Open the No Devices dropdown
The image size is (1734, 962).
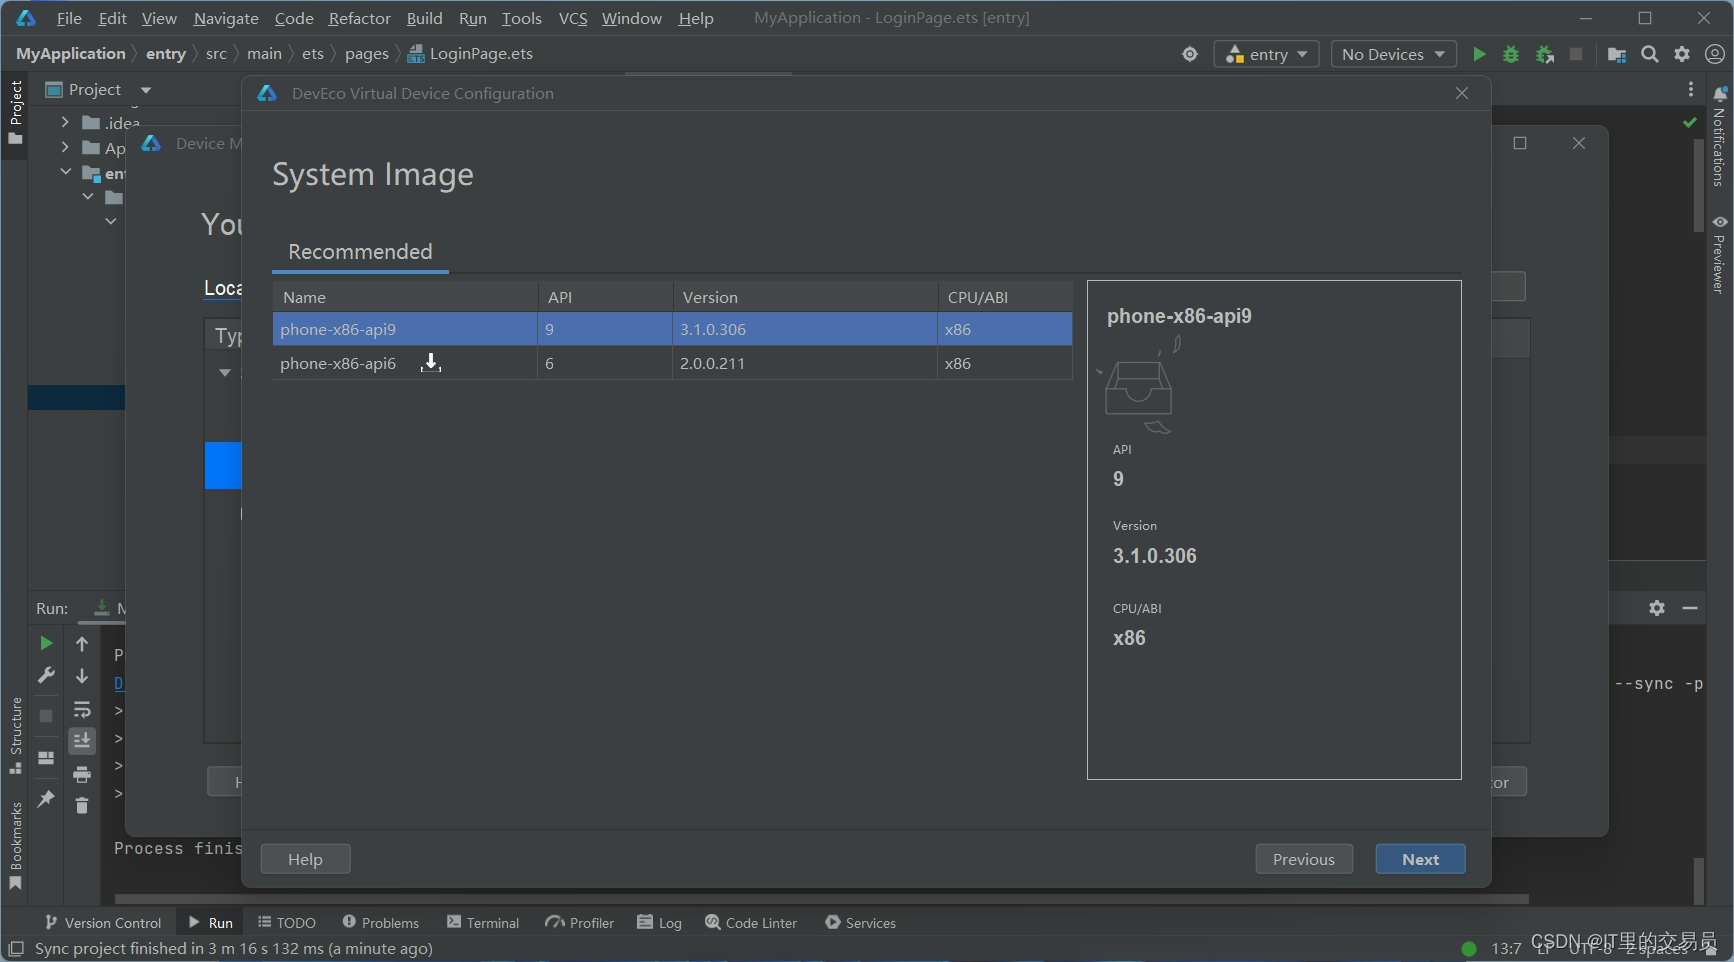pos(1393,54)
